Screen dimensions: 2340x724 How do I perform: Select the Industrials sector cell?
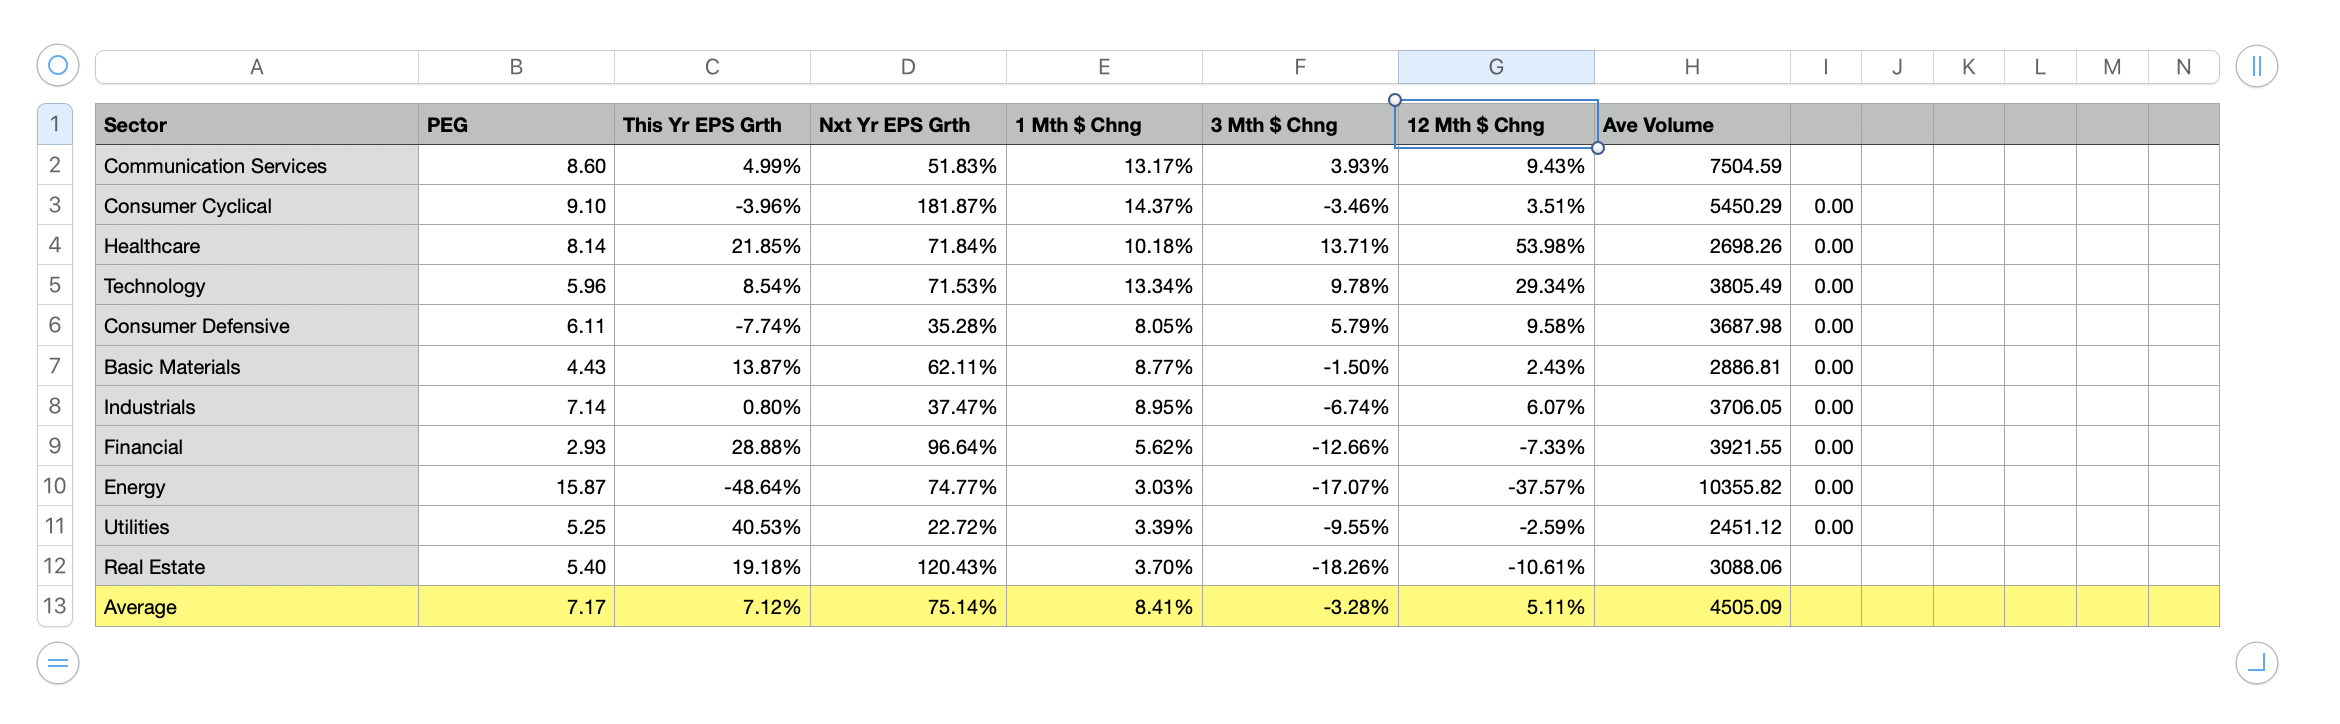coord(257,406)
